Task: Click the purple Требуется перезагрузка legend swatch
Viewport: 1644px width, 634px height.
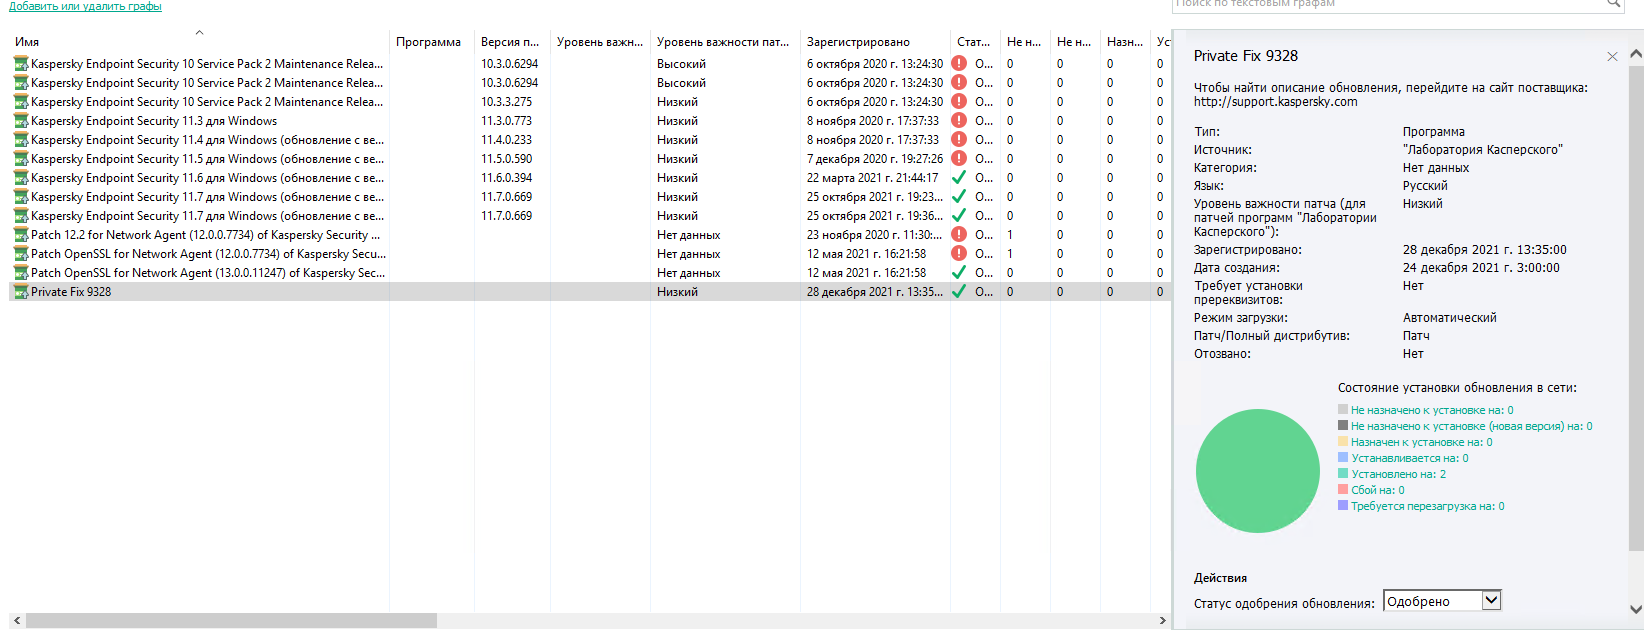Action: coord(1343,505)
